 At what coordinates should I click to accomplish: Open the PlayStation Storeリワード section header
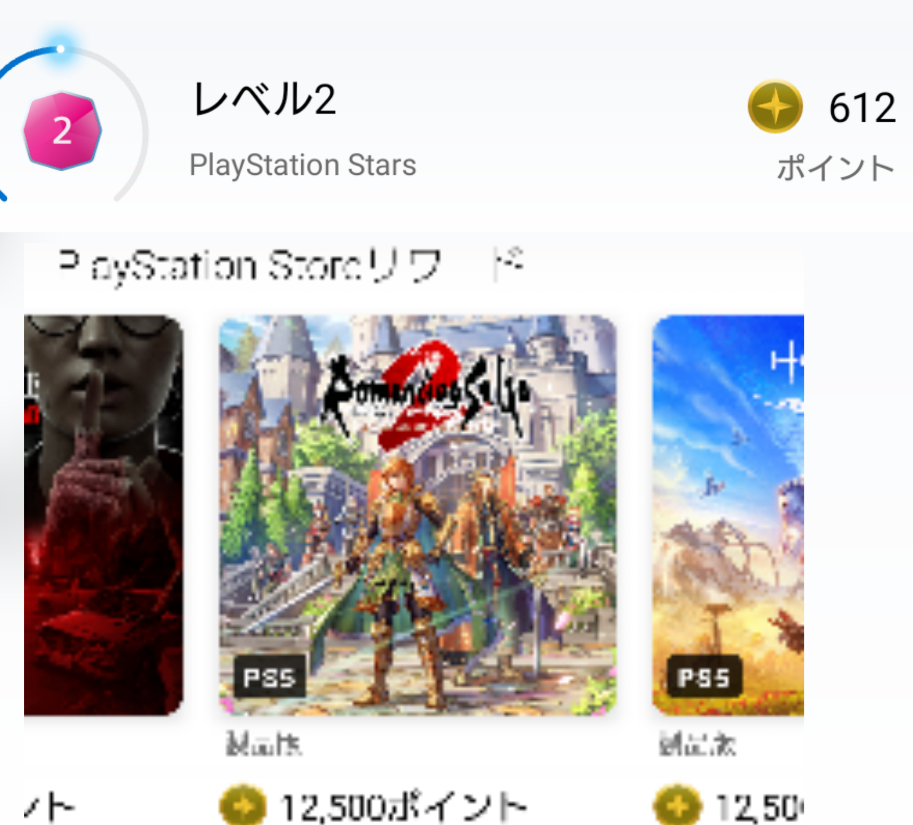point(291,266)
